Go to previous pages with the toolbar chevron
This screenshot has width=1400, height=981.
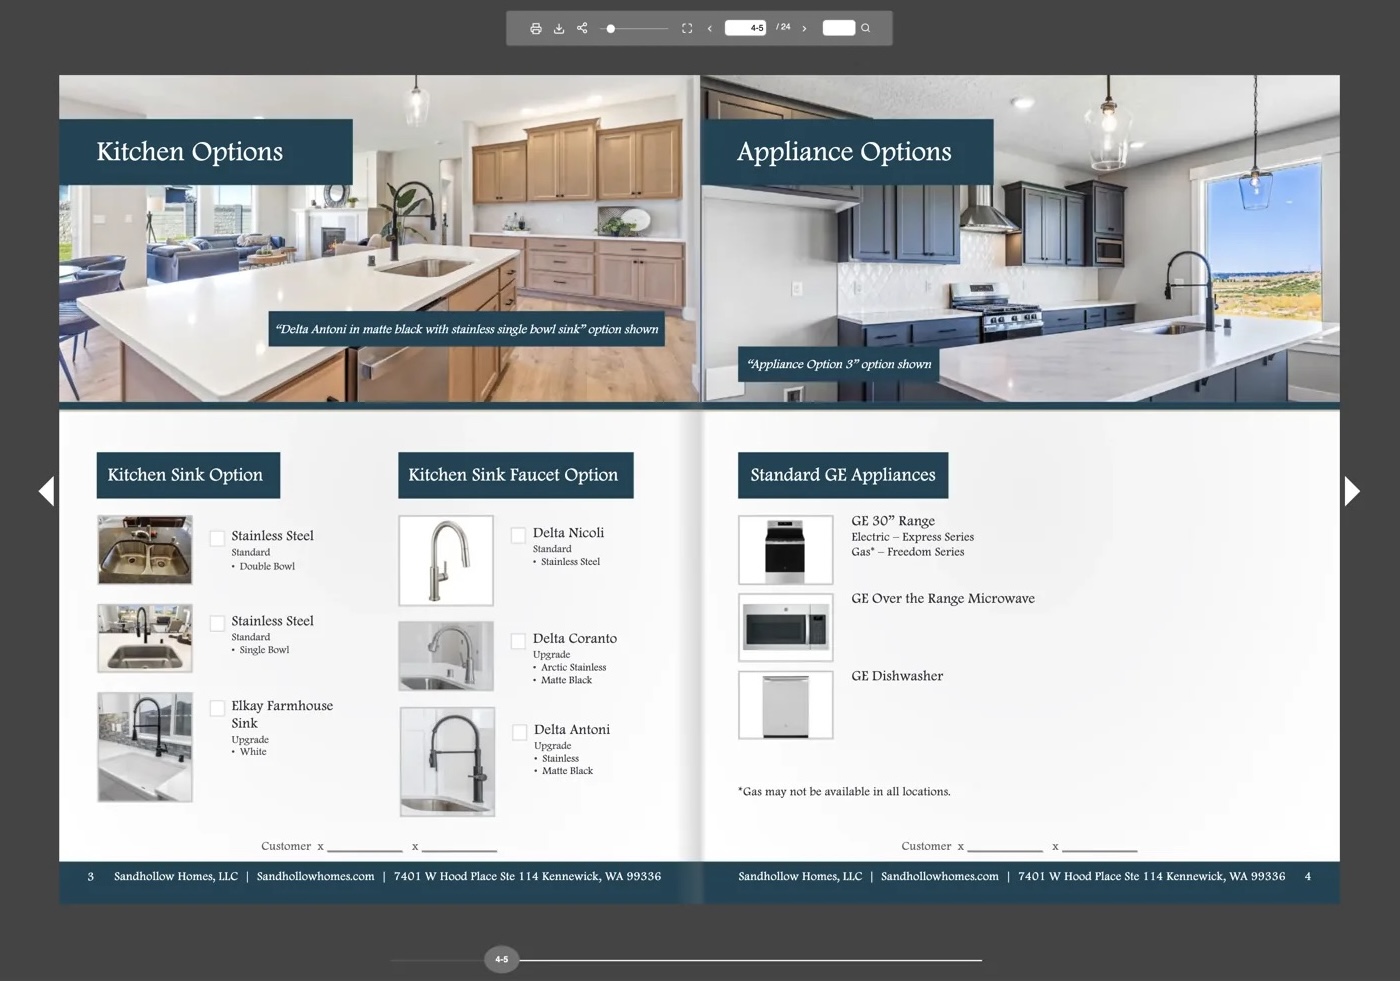(710, 29)
